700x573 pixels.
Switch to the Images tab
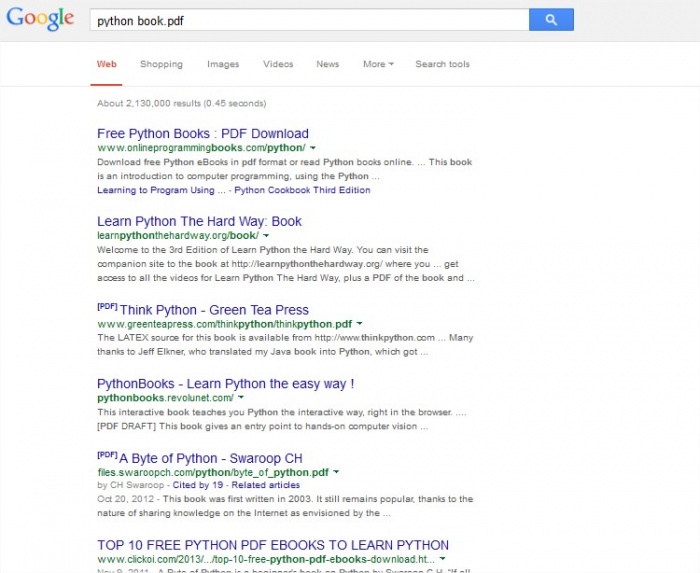pyautogui.click(x=223, y=64)
